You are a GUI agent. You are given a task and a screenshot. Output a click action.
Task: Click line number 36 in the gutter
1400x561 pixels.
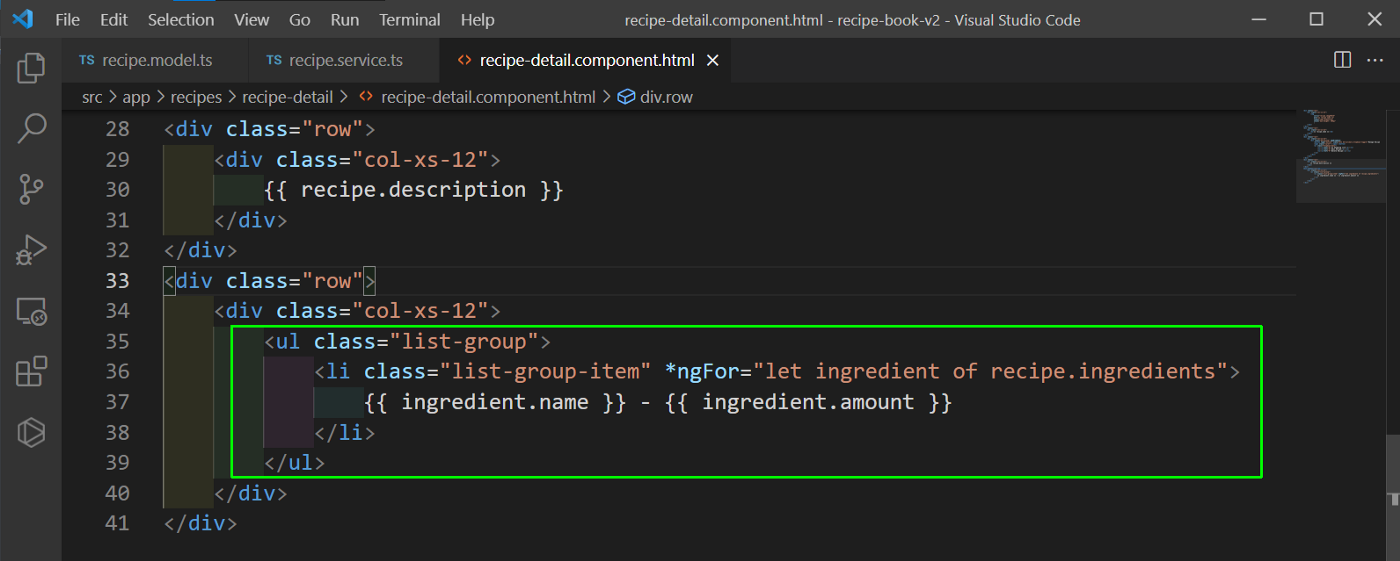click(117, 372)
